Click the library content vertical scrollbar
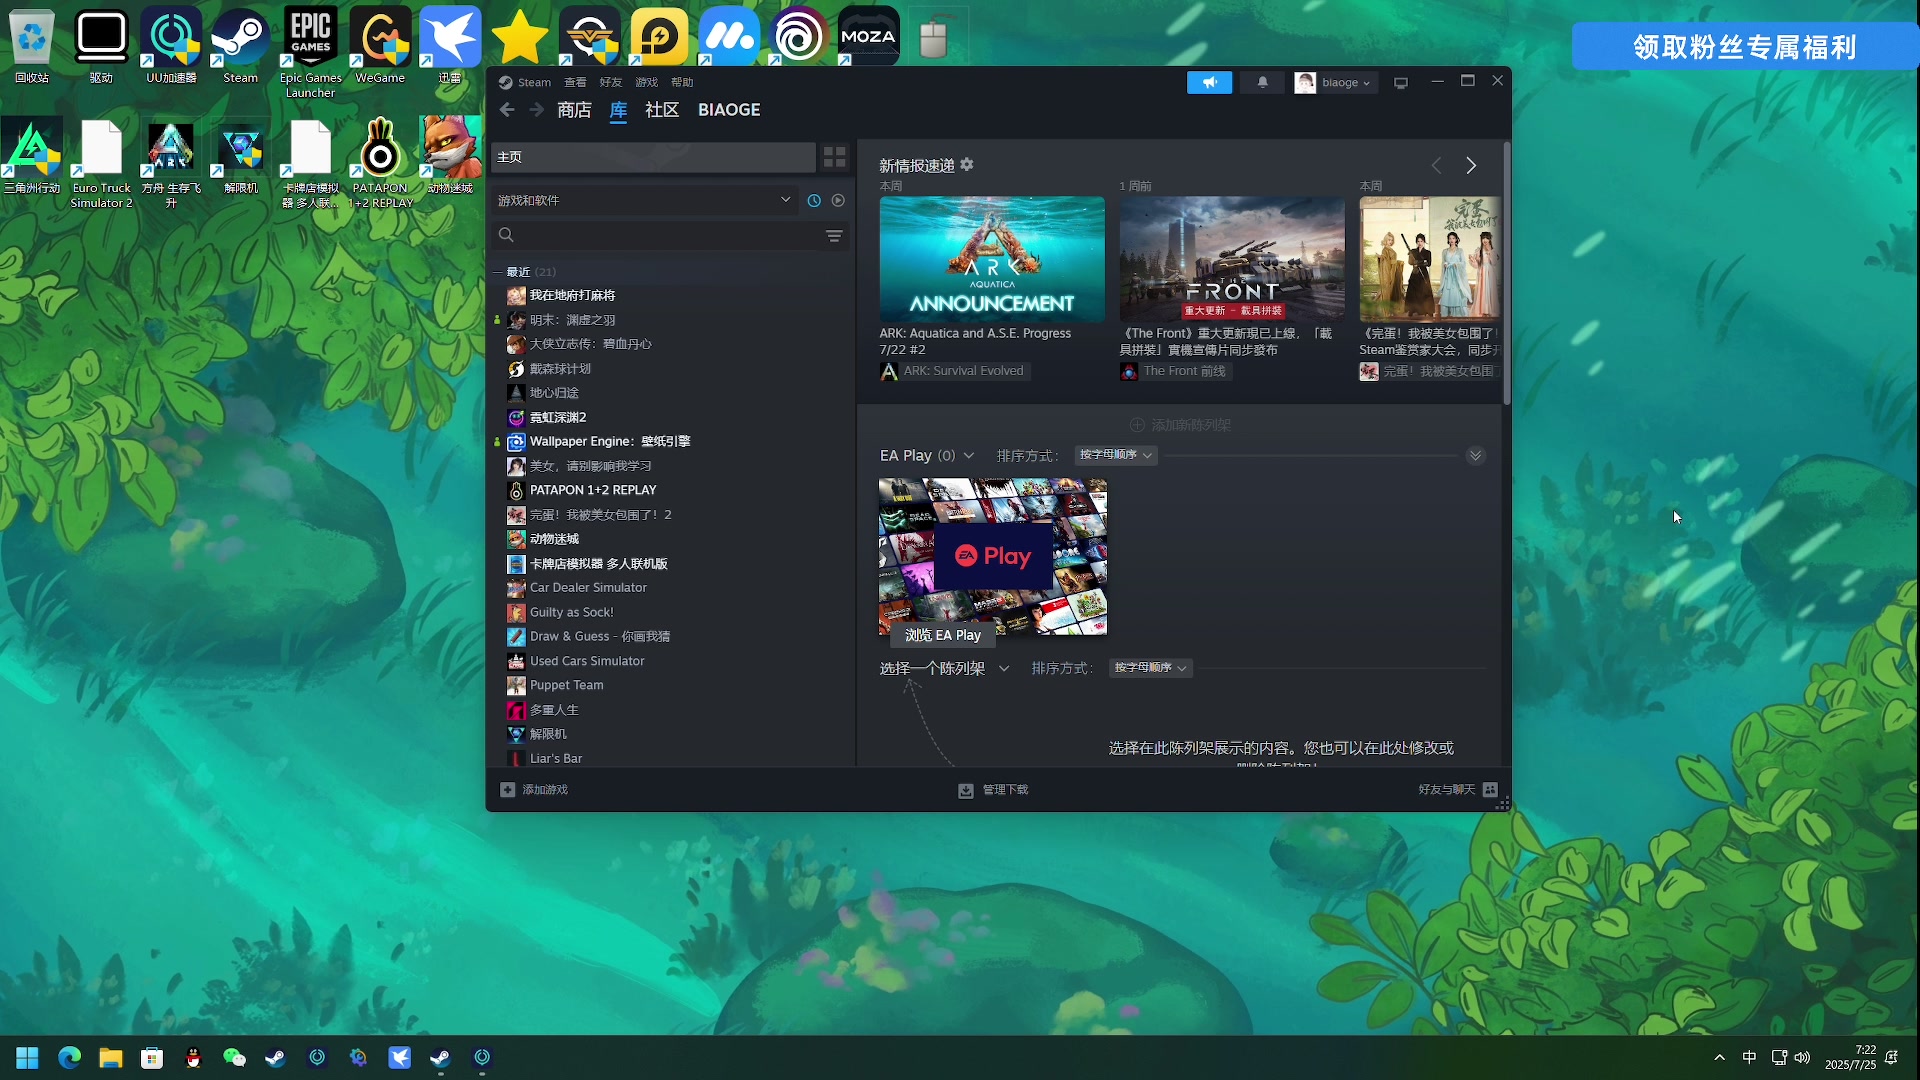Viewport: 1920px width, 1080px height. coord(1506,274)
